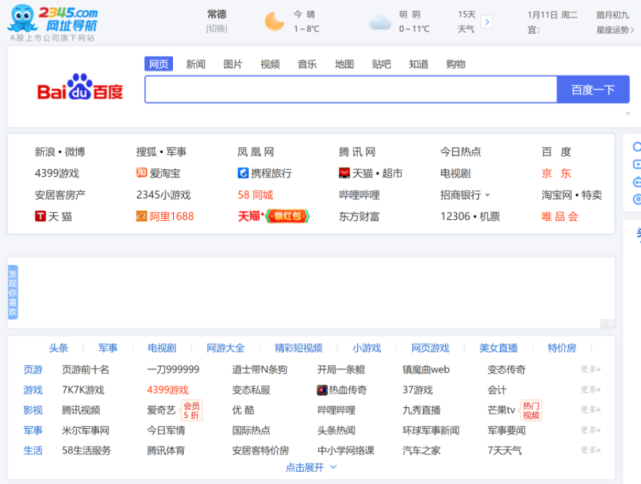The image size is (641, 484).
Task: Open the 哔哩哔哩 link under 腾讯网
Action: click(359, 195)
